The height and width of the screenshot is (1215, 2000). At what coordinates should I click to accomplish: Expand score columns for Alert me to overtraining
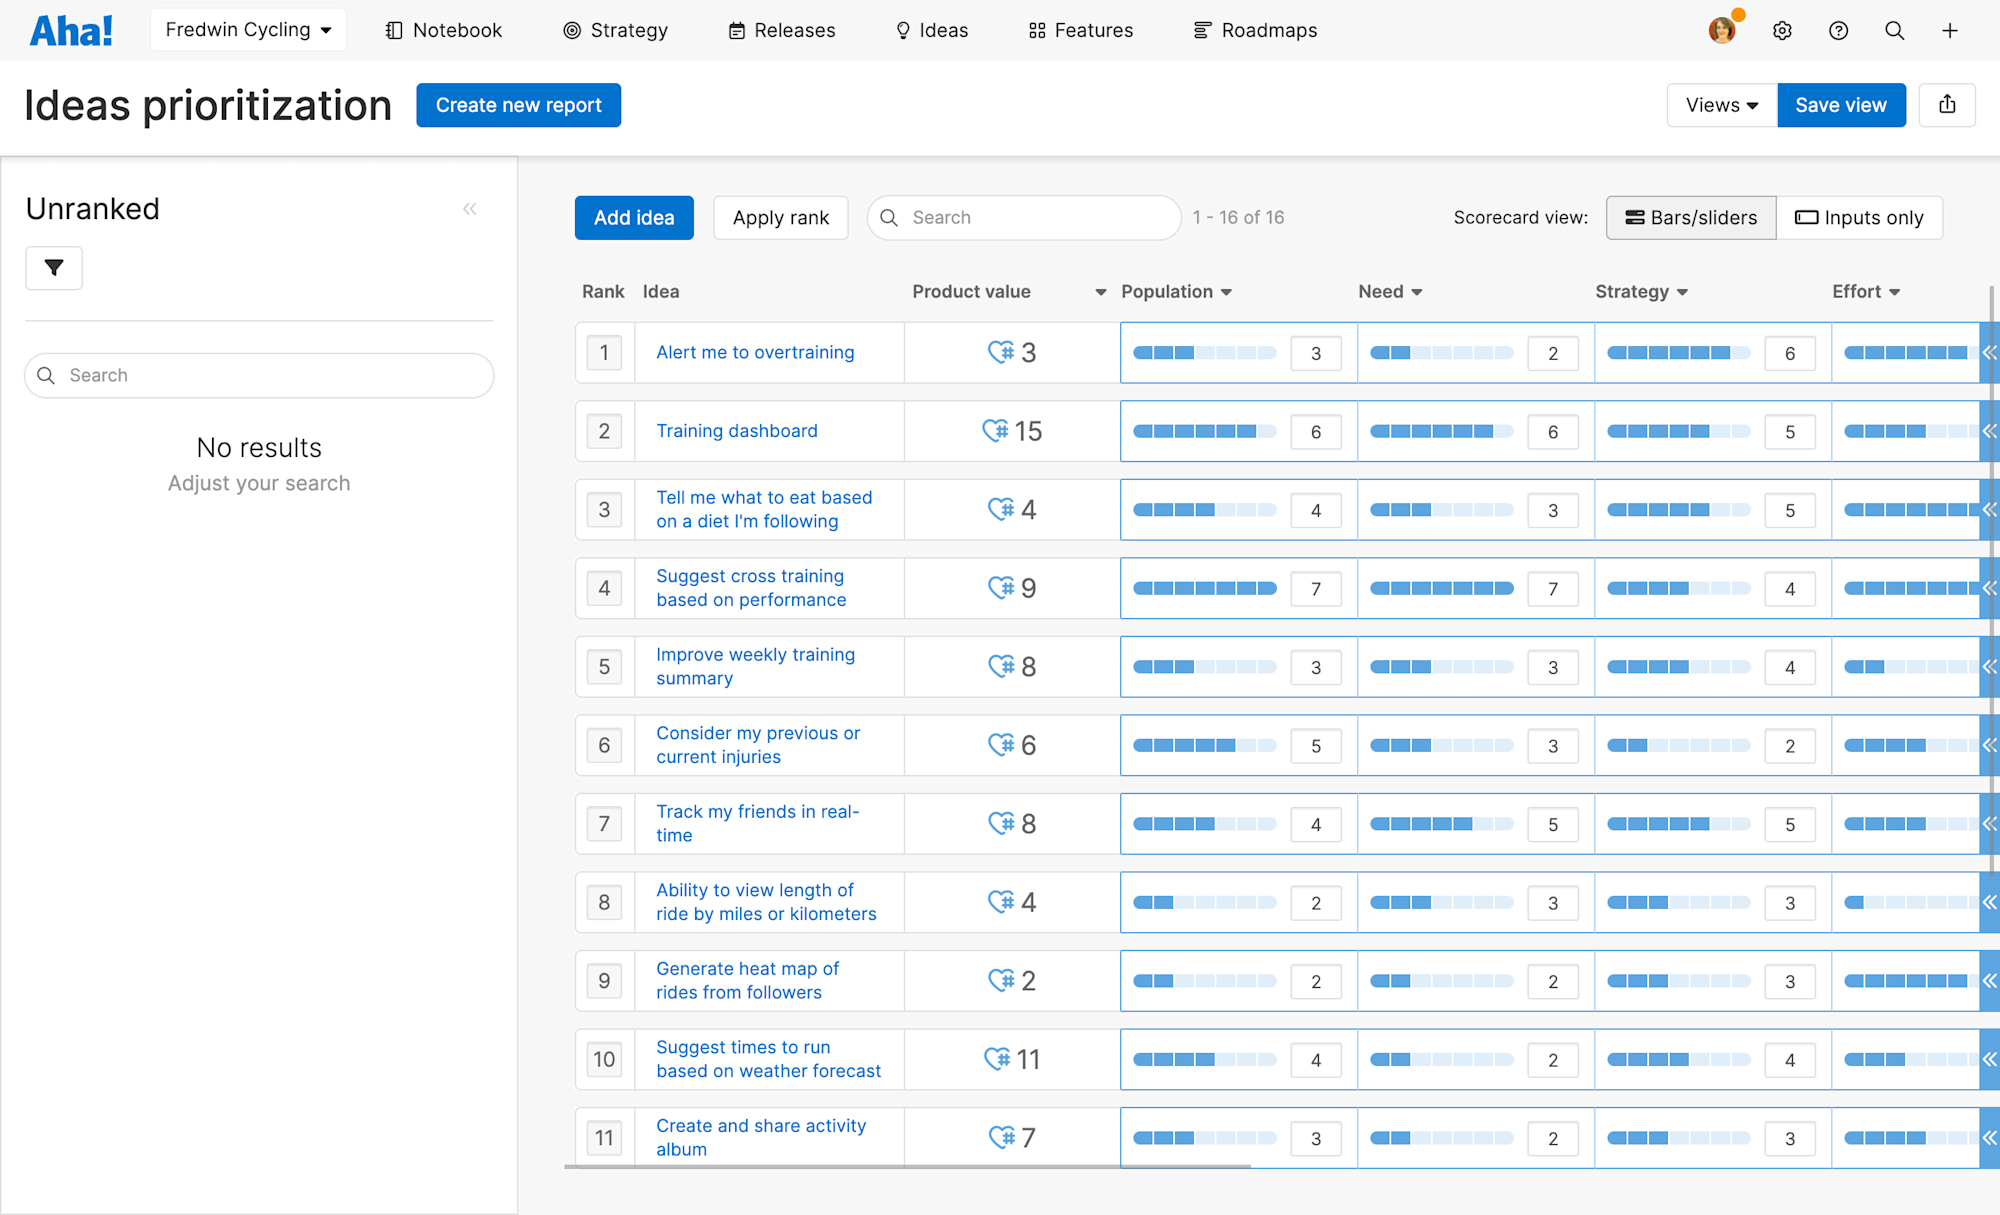click(x=1989, y=352)
